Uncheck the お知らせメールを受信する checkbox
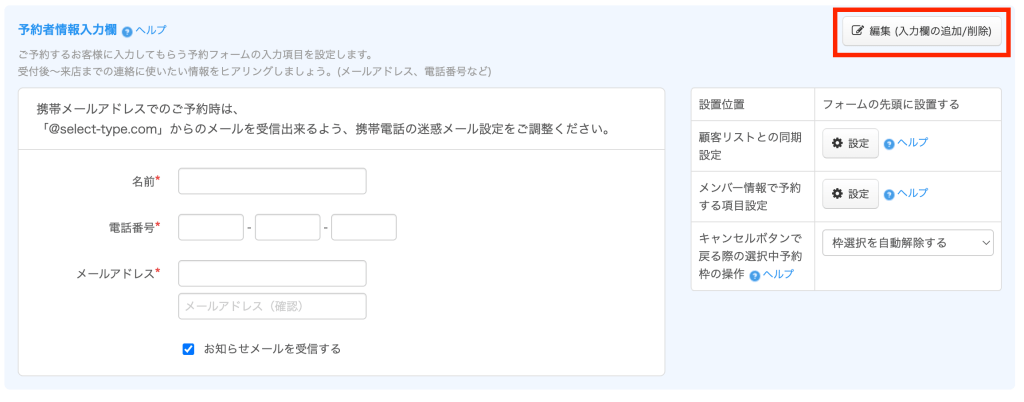 coord(188,349)
